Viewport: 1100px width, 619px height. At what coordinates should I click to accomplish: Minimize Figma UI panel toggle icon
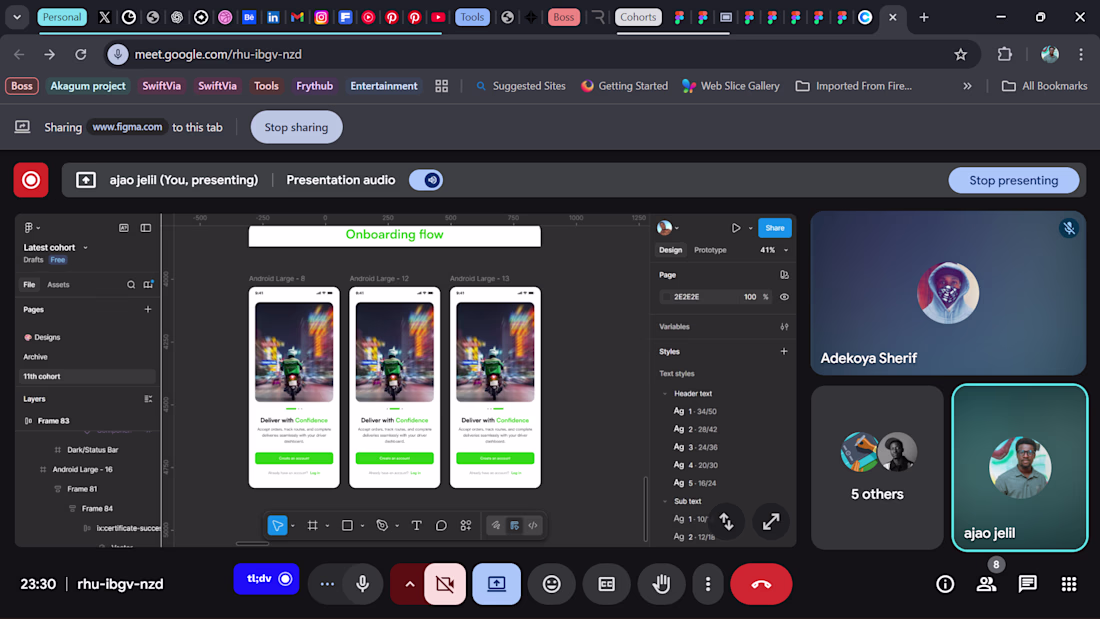coord(123,227)
